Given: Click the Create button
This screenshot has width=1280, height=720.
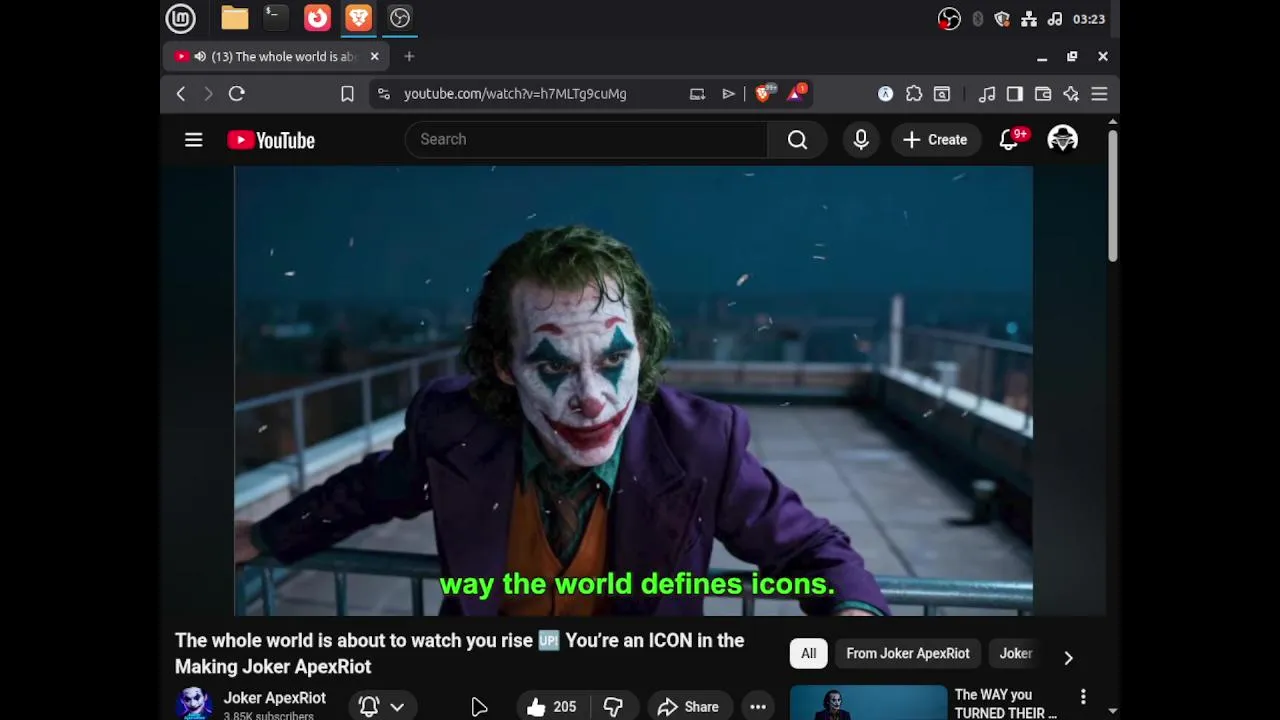Looking at the screenshot, I should point(935,140).
